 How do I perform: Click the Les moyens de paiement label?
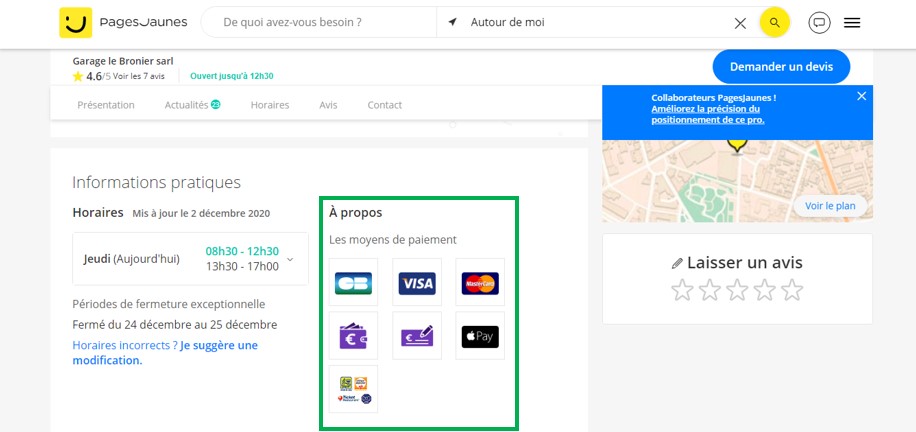(393, 240)
